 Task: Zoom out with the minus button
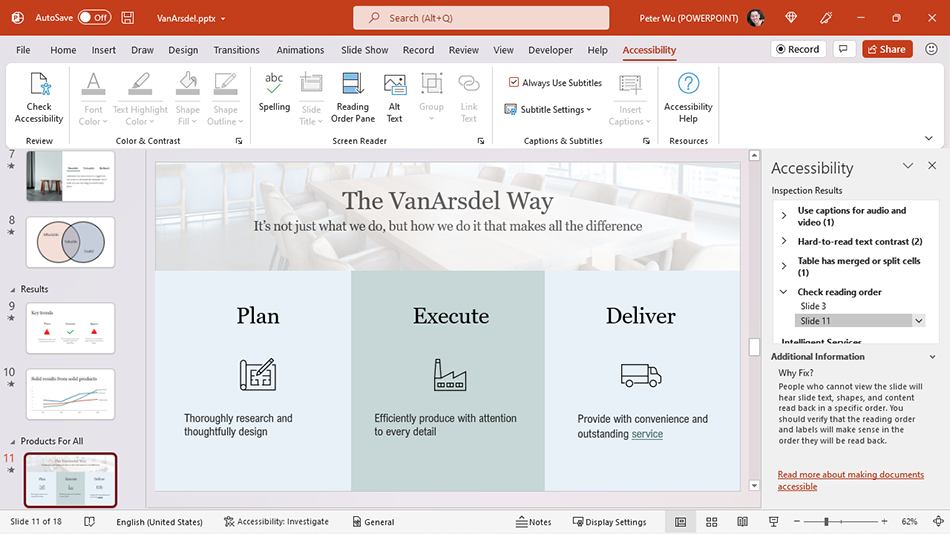click(x=797, y=521)
